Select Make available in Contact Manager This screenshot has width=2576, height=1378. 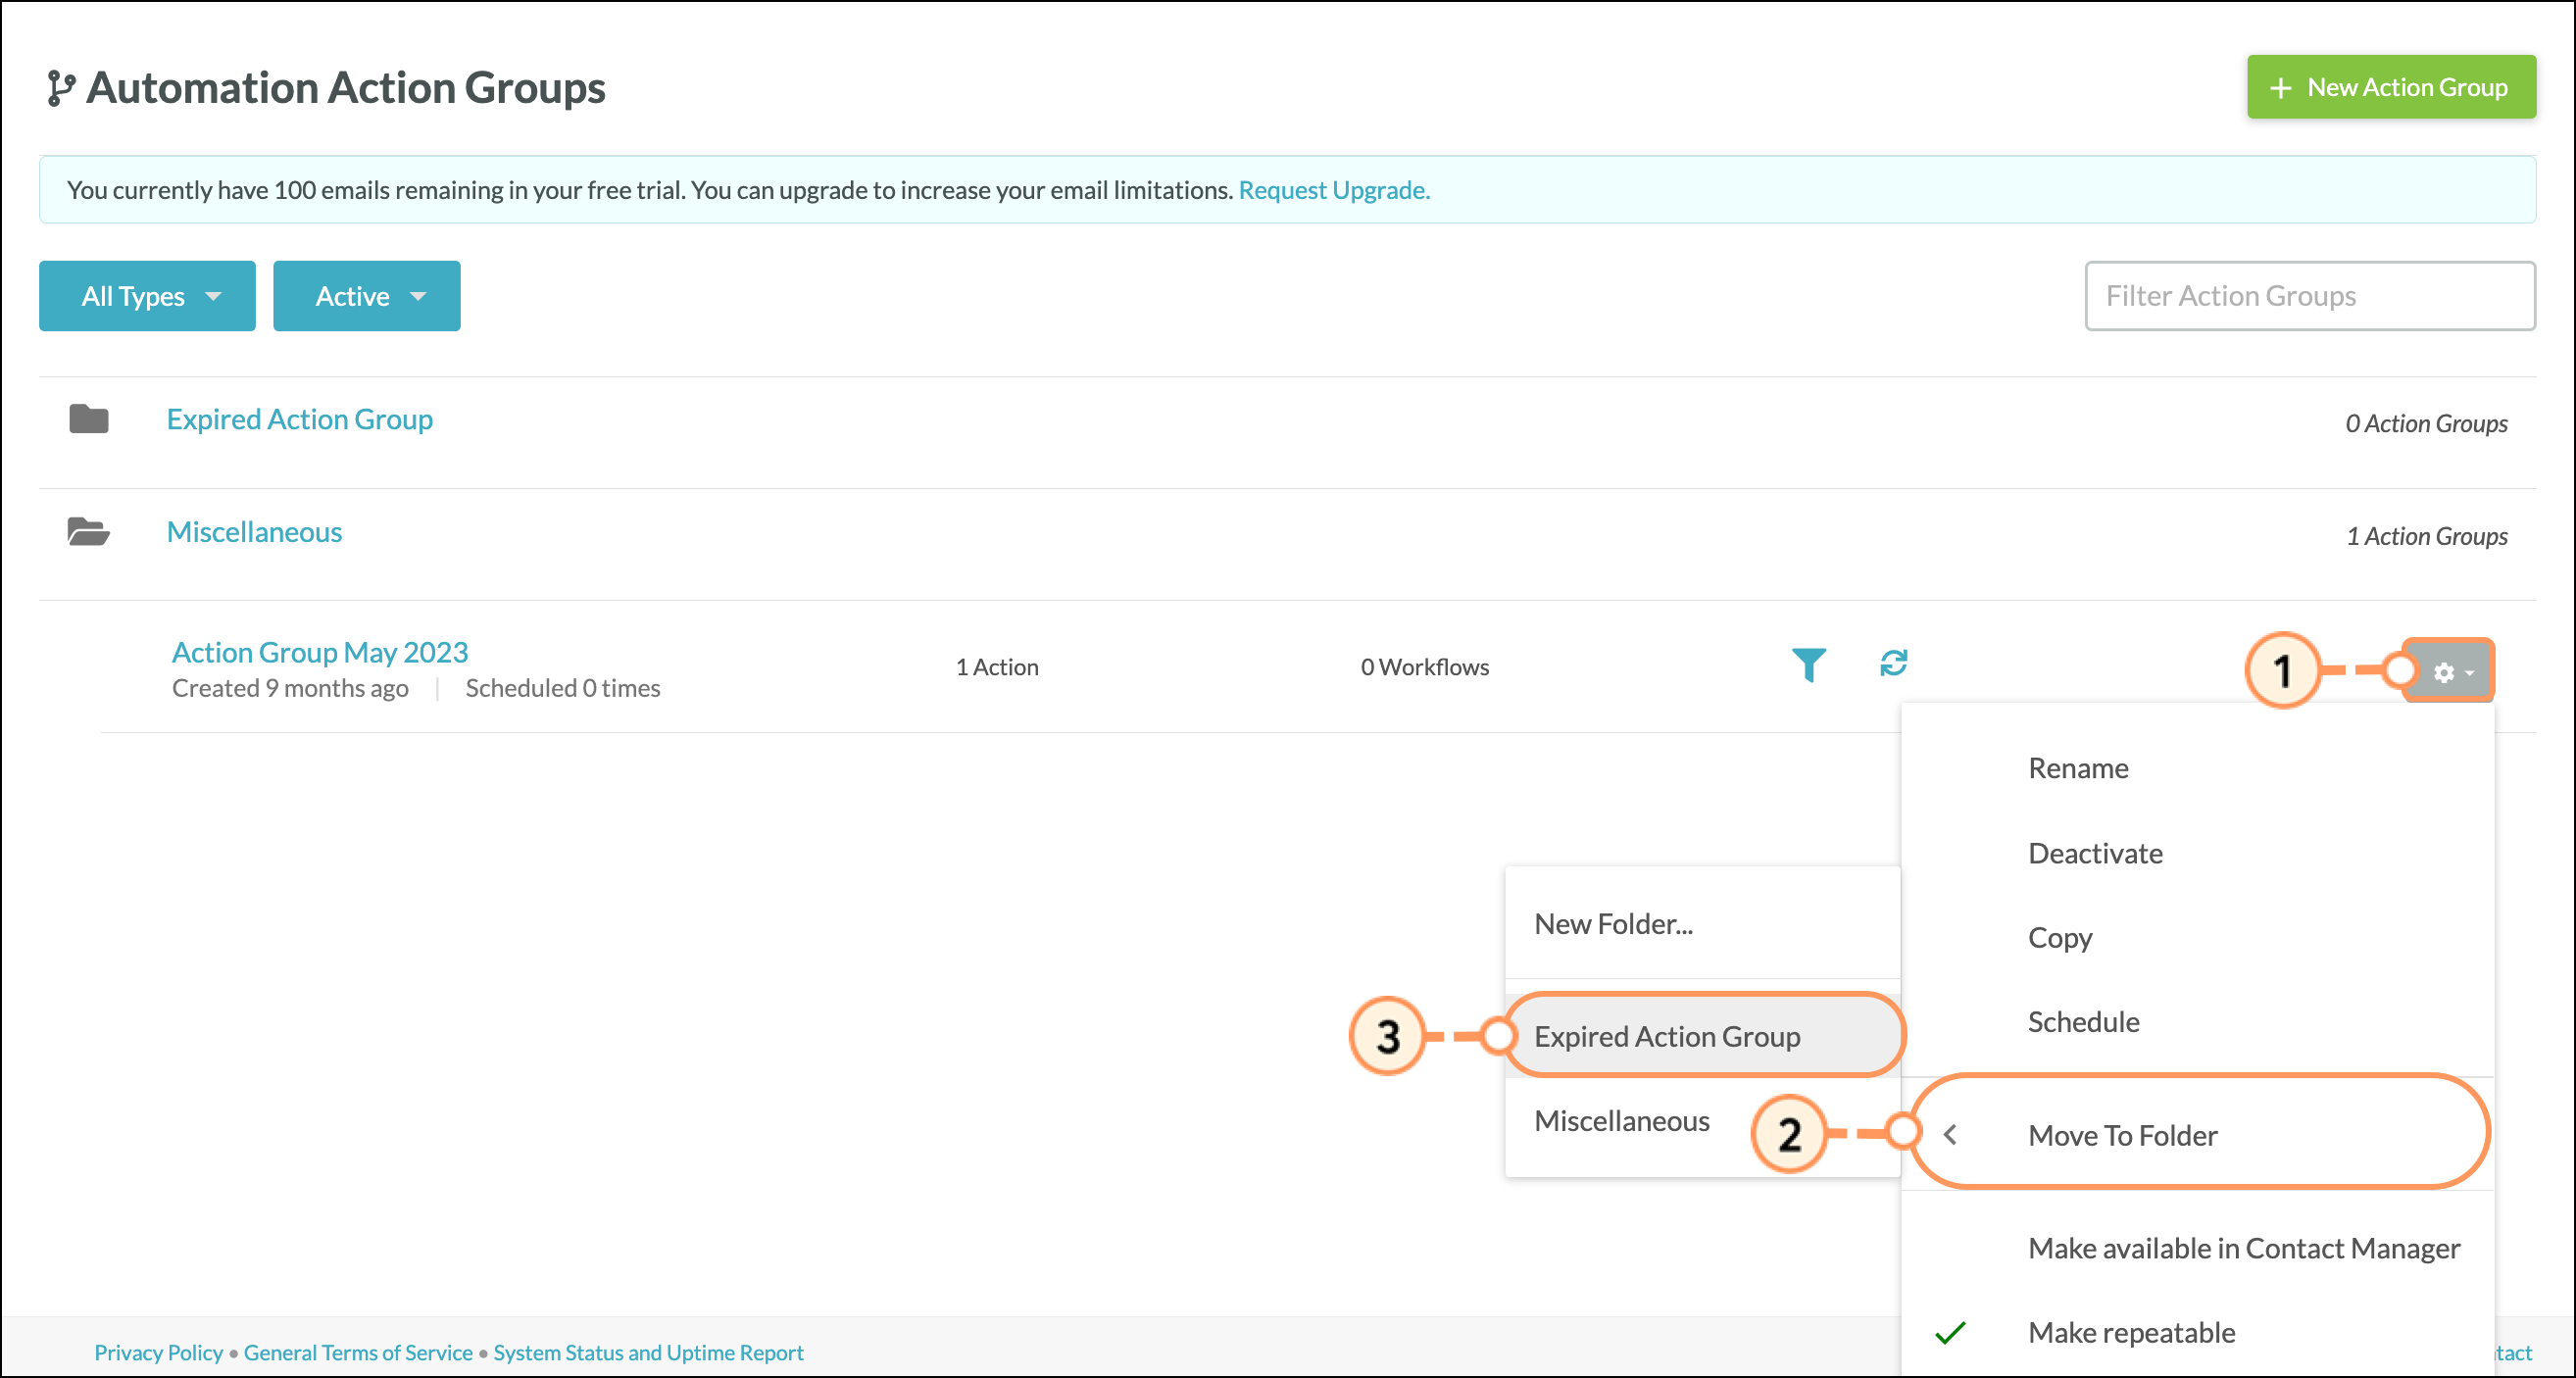2198,1248
